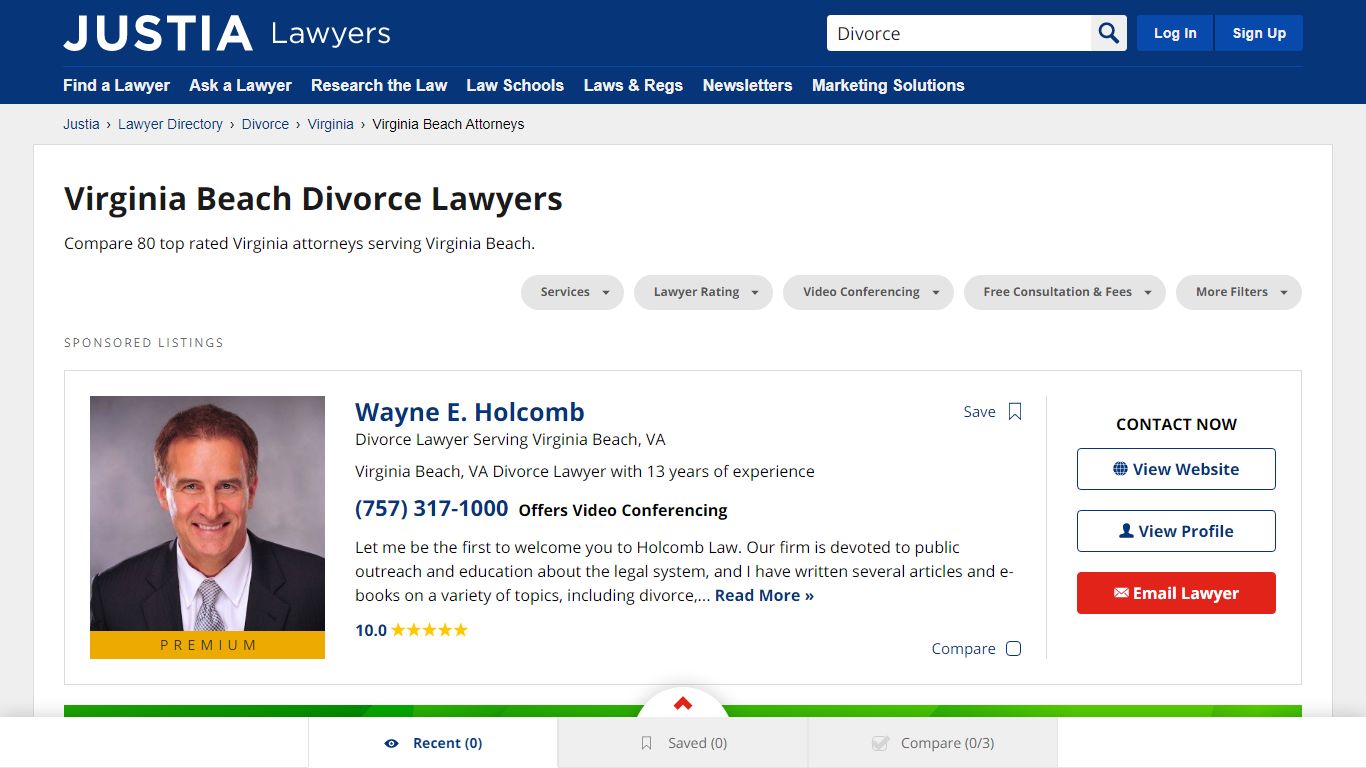This screenshot has width=1366, height=768.
Task: Click the "Offers Video Conferencing" text
Action: [x=623, y=510]
